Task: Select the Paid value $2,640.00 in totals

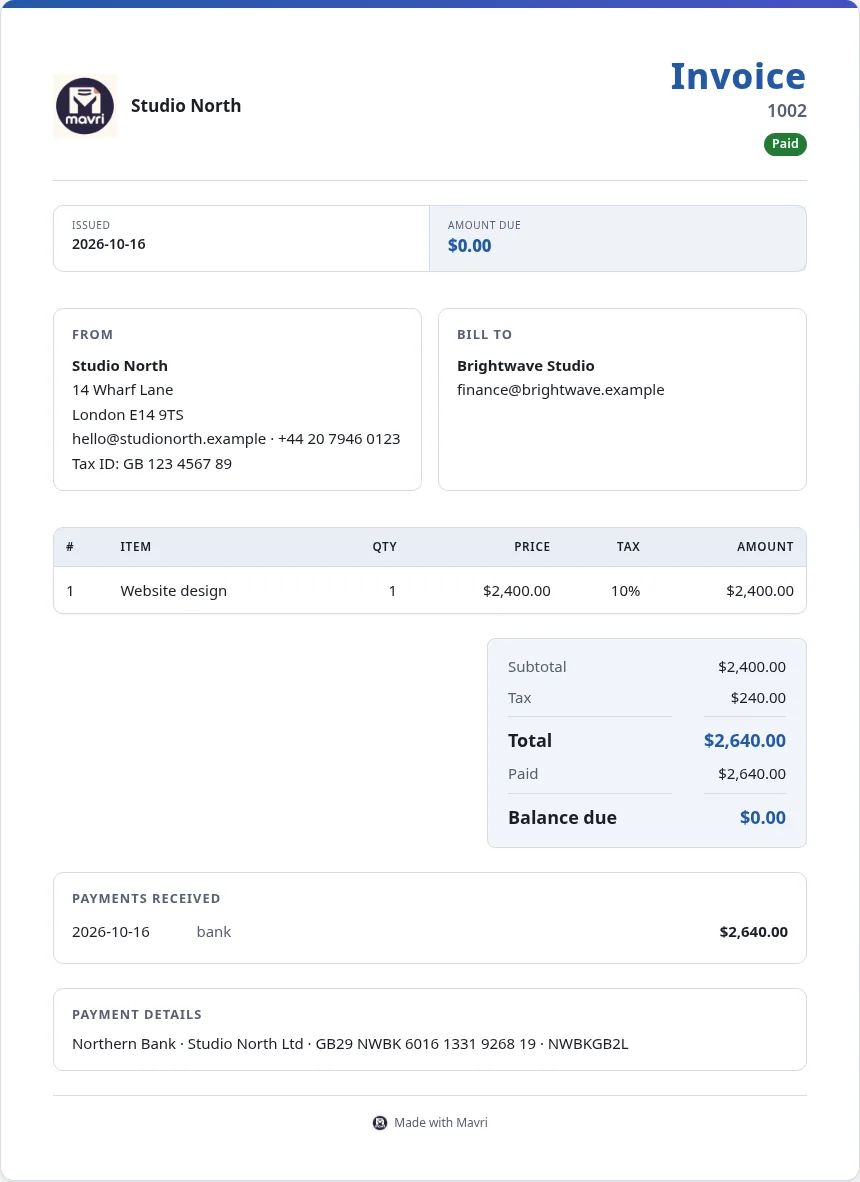Action: click(752, 774)
